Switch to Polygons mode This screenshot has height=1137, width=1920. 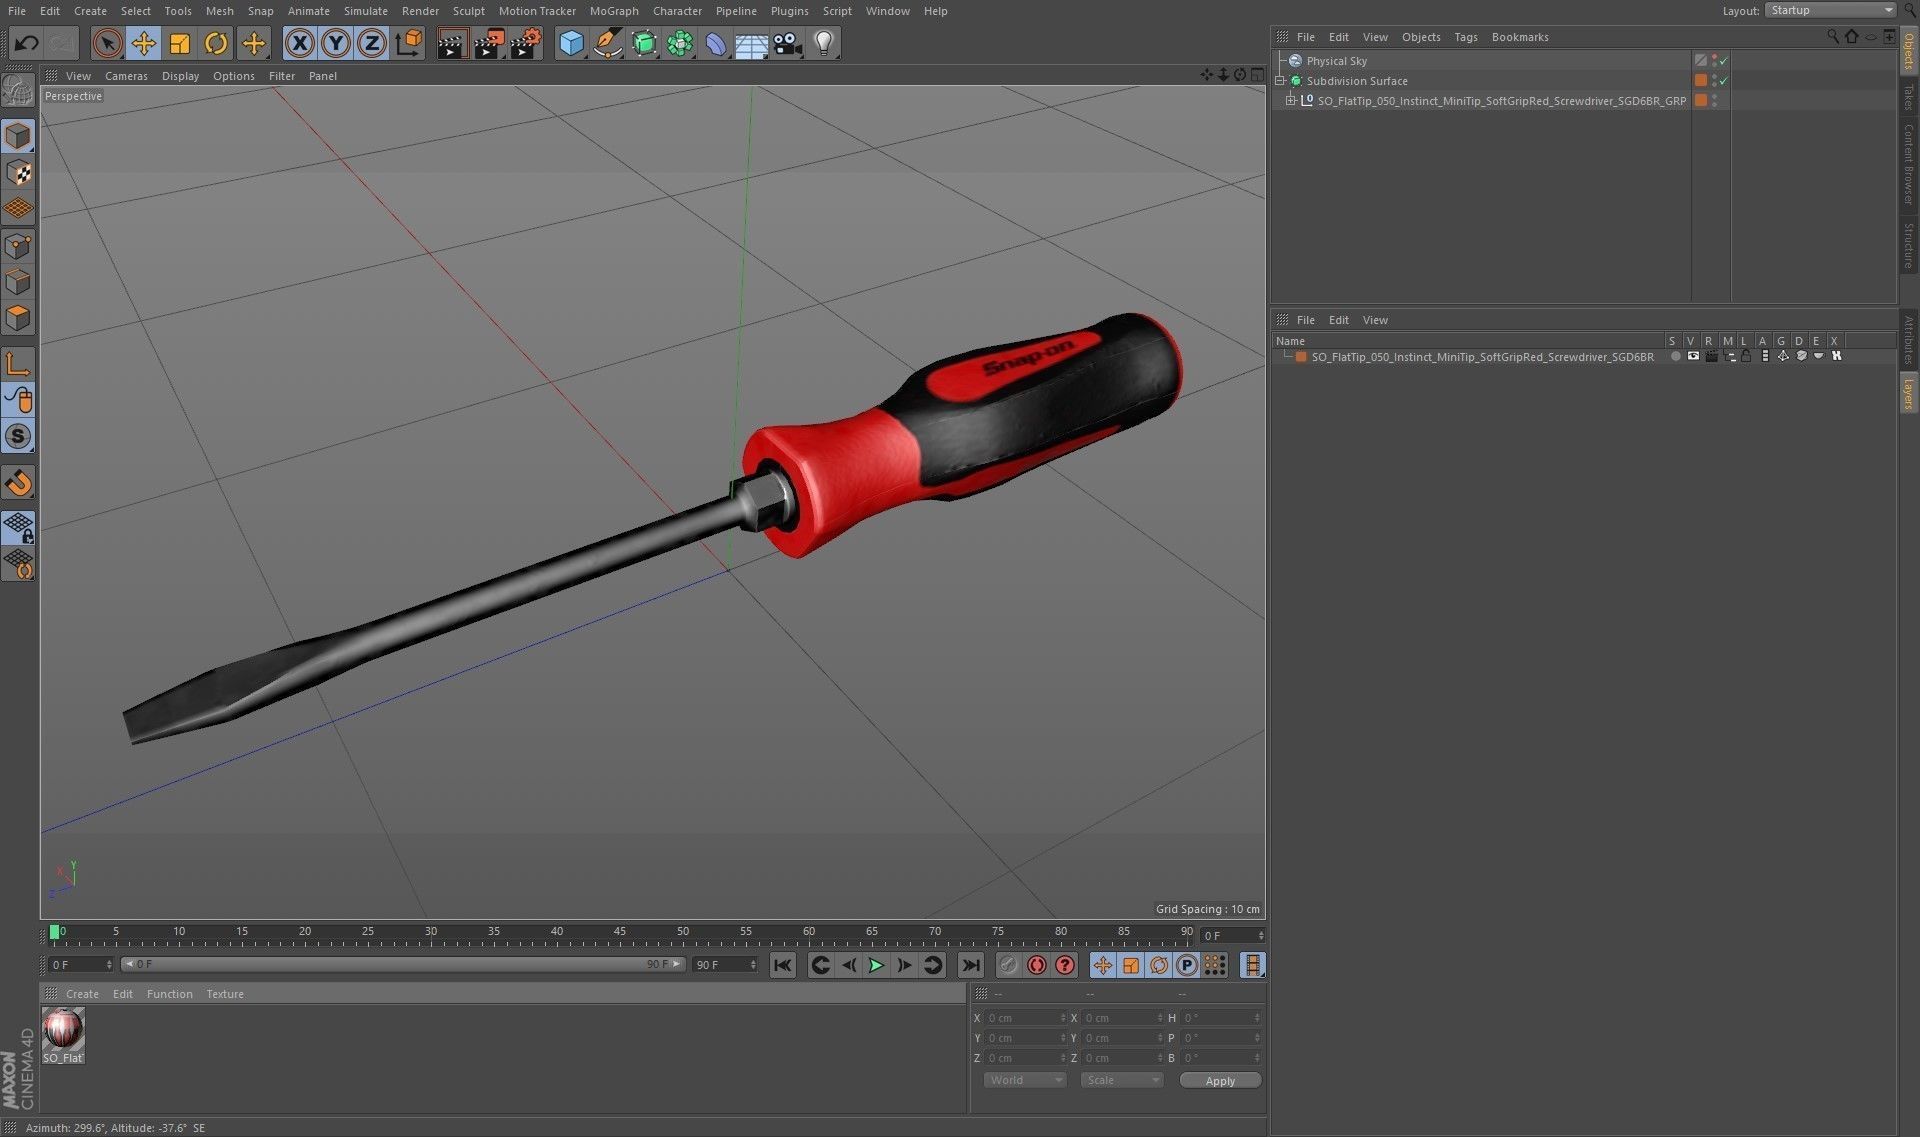pyautogui.click(x=18, y=318)
